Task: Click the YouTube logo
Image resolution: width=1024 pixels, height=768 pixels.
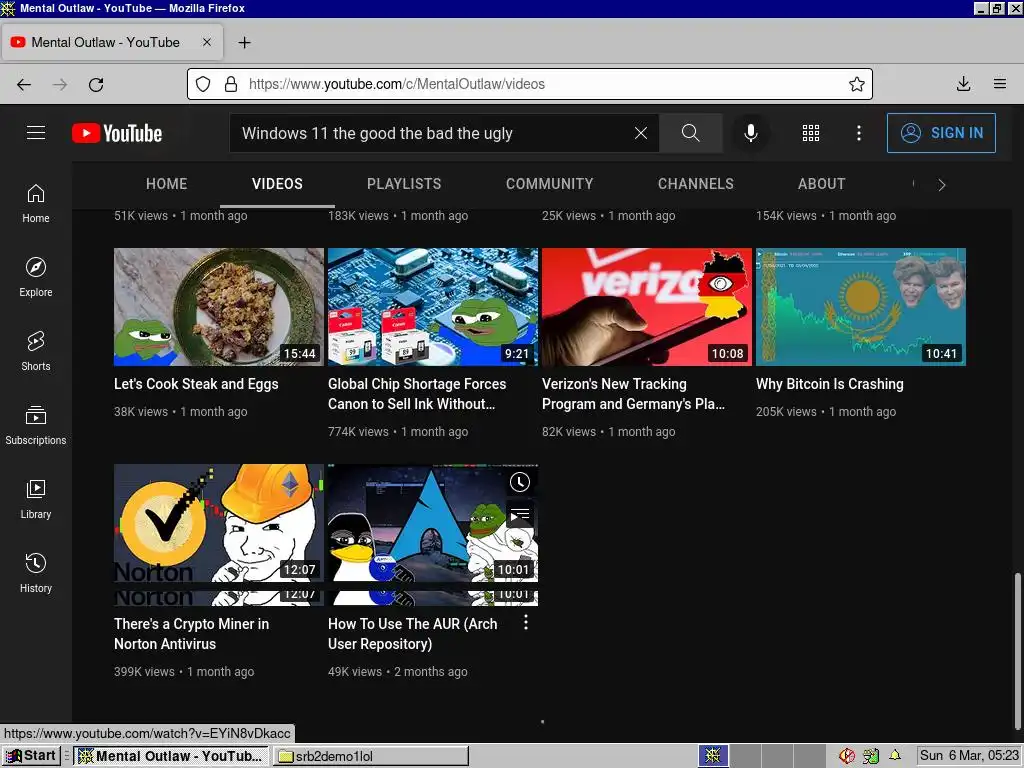Action: pos(117,133)
